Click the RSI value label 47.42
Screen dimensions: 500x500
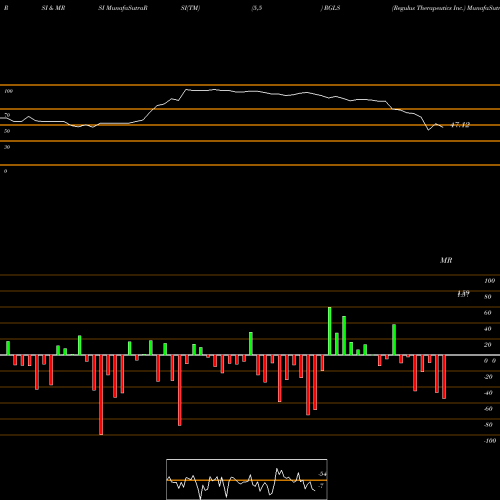tap(460, 125)
